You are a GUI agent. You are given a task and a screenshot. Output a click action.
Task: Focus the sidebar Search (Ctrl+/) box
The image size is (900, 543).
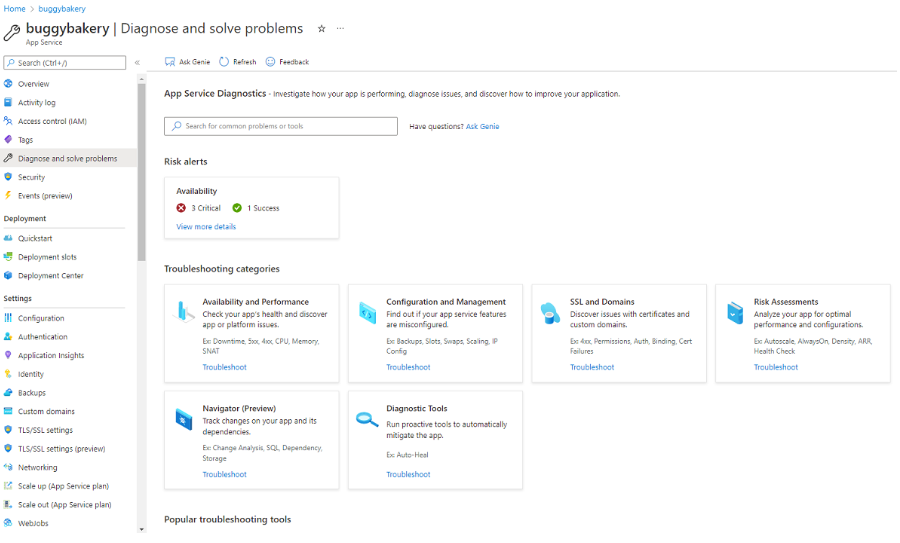click(65, 63)
